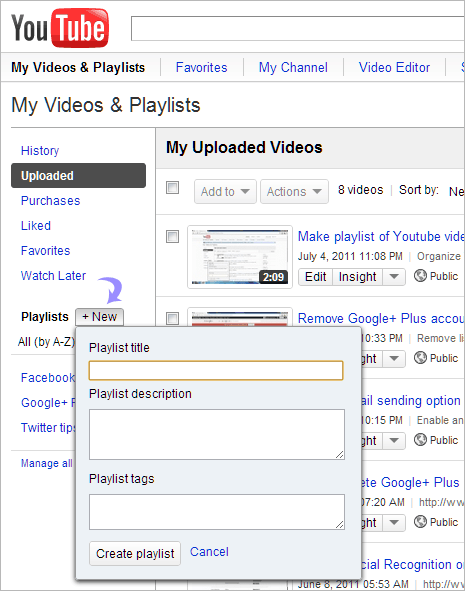
Task: Click globe icon beside 10:15 PM video
Action: tap(420, 440)
